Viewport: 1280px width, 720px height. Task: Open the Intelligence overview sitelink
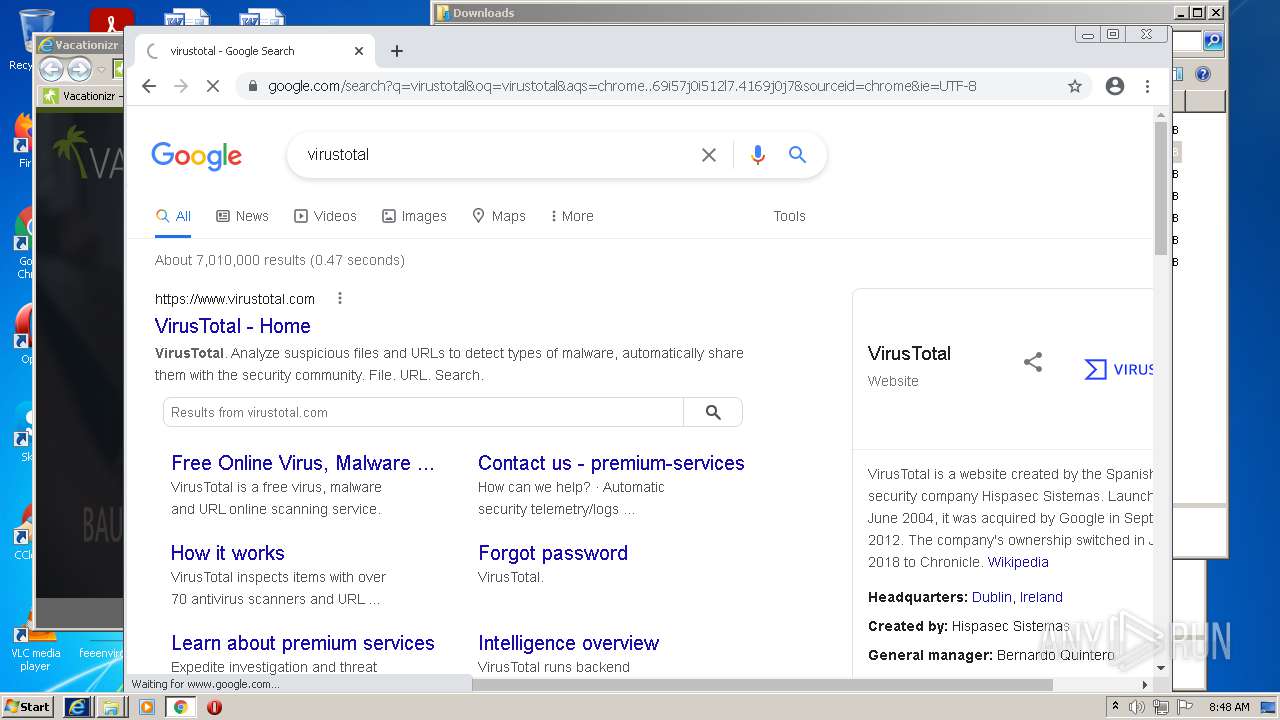[x=568, y=643]
